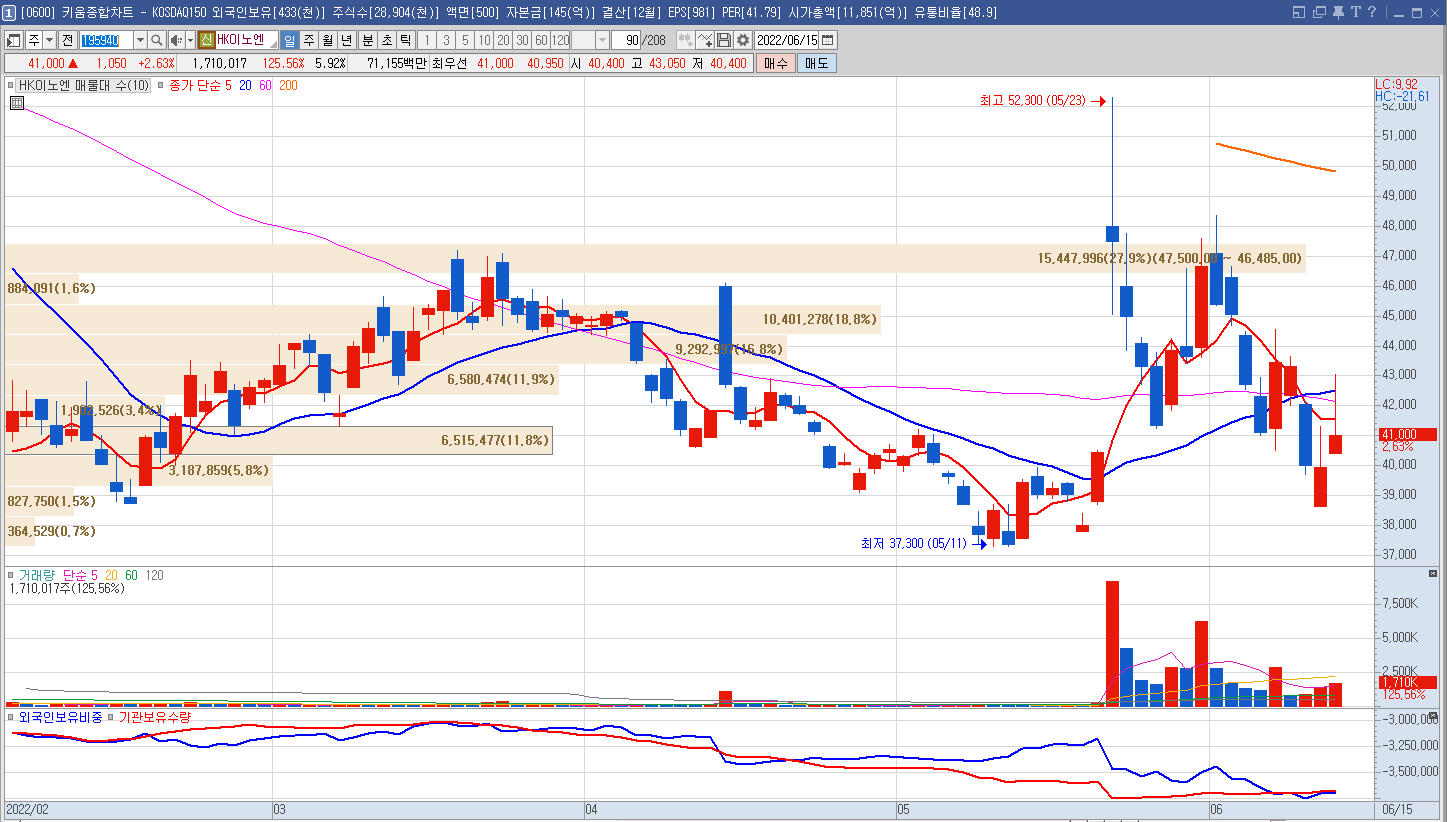Open the stock code 195940 dropdown arrow
This screenshot has height=822, width=1447.
pyautogui.click(x=139, y=40)
